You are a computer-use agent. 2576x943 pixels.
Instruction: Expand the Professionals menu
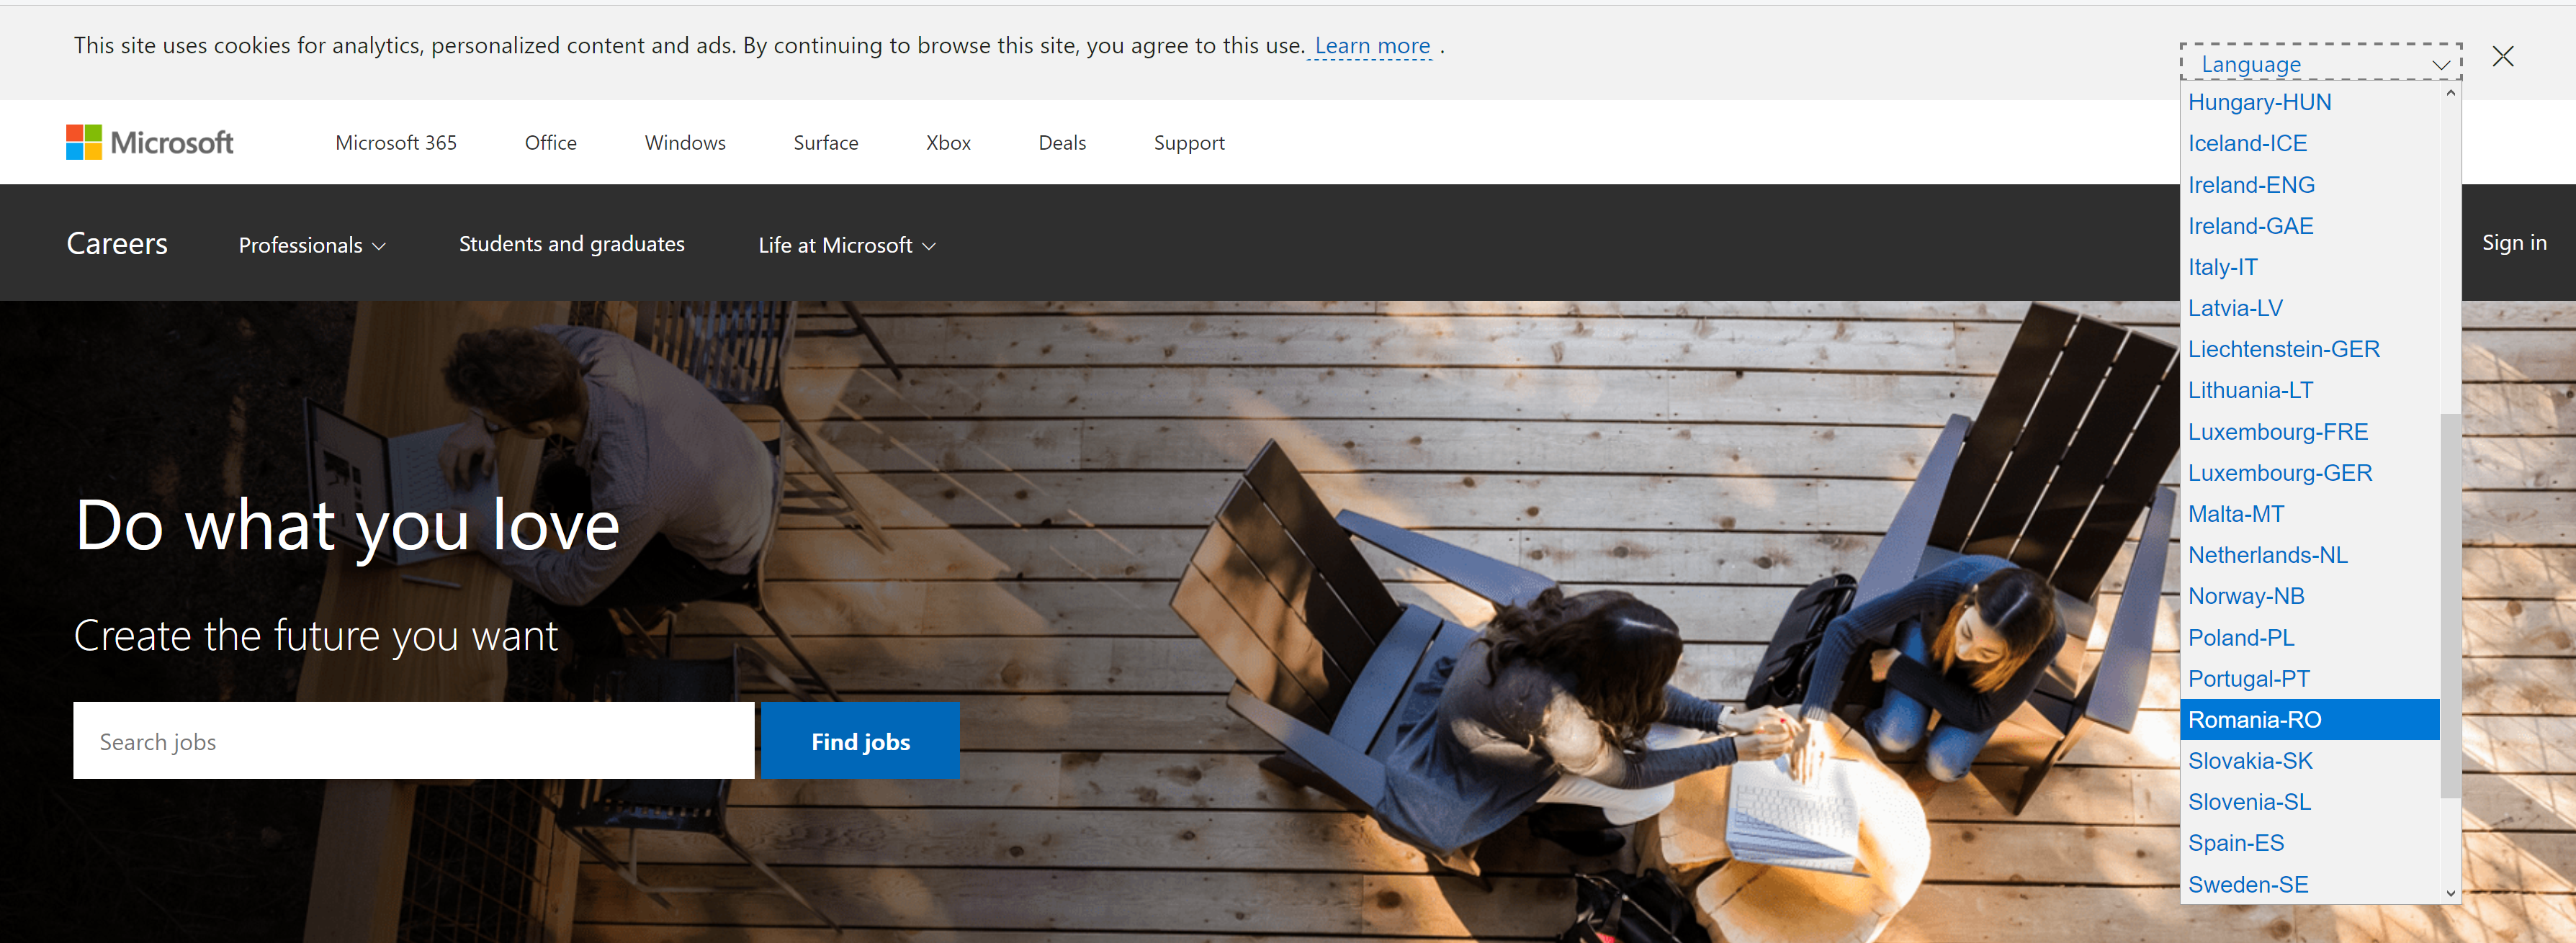312,245
